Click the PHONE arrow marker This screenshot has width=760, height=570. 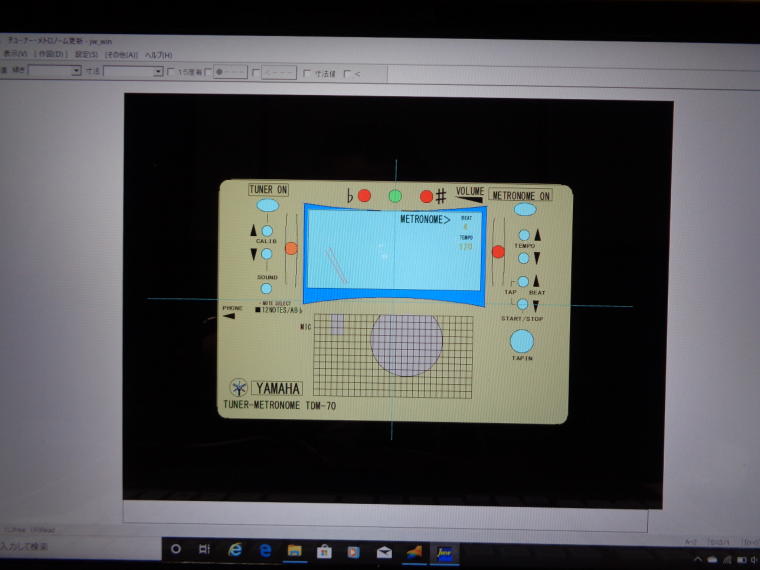(x=229, y=316)
